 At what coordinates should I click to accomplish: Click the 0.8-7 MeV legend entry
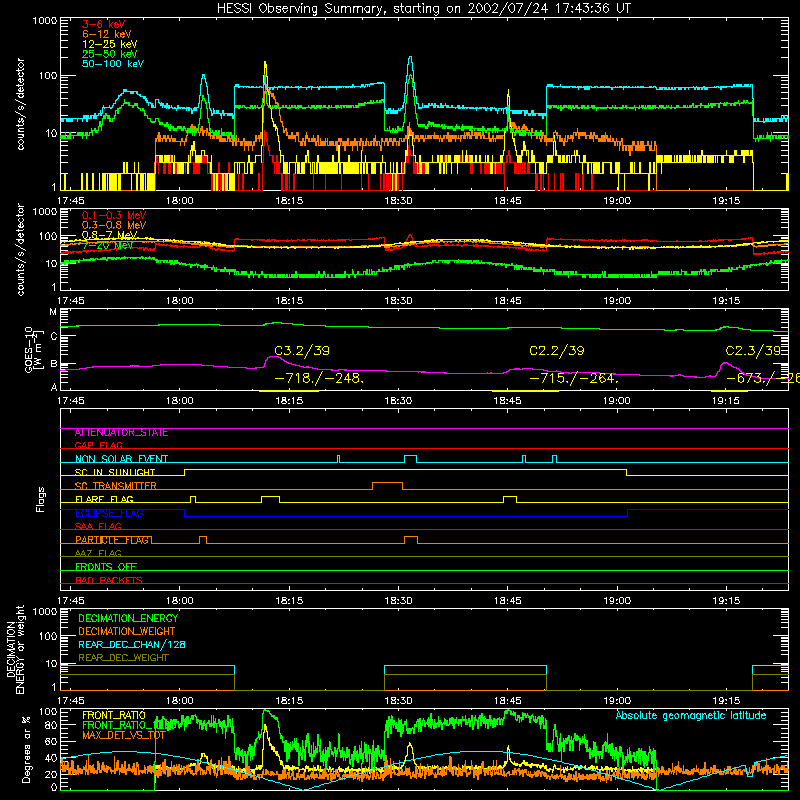pos(110,235)
